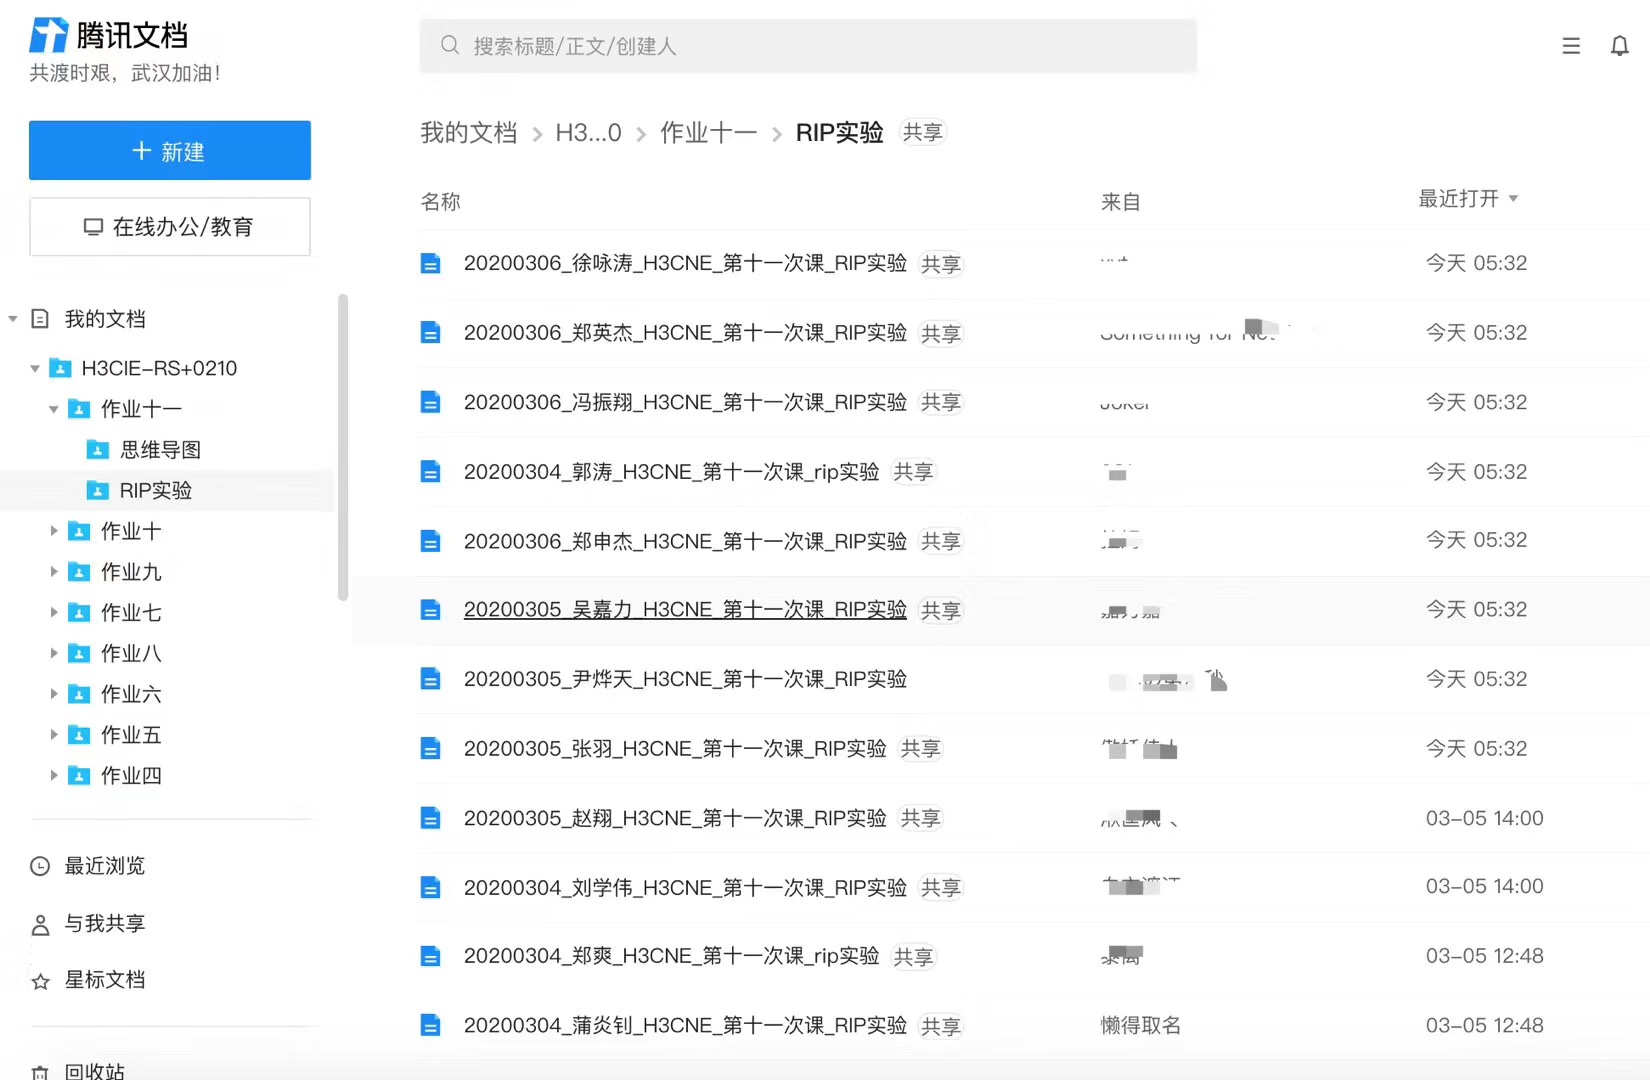Click the 星标文档 star icon
Image resolution: width=1650 pixels, height=1080 pixels.
(x=40, y=981)
